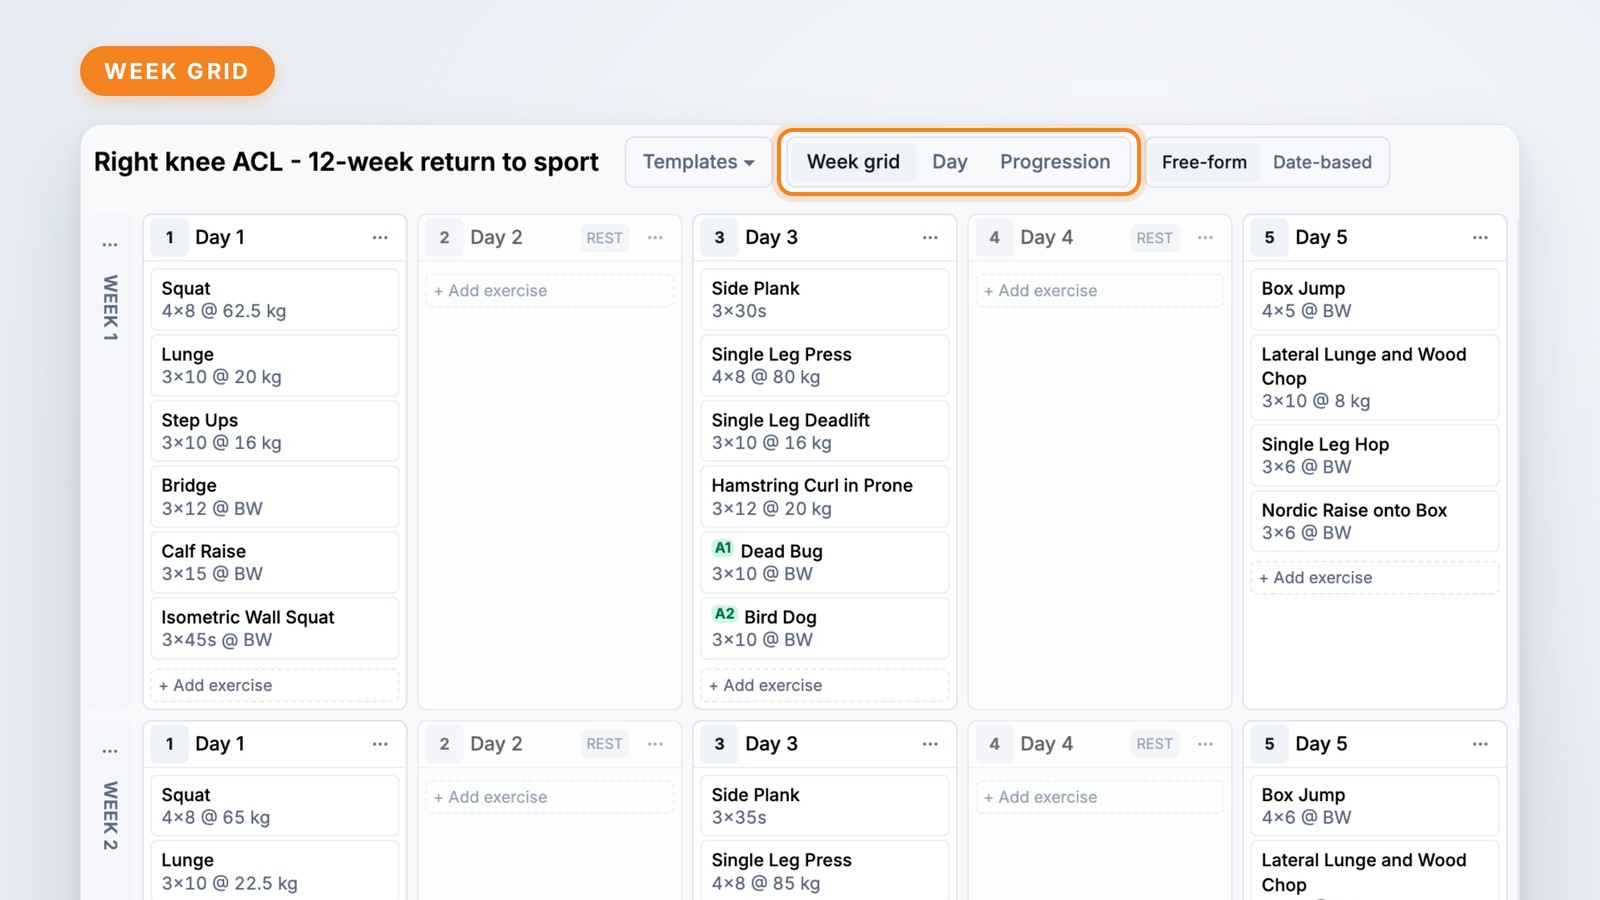Screen dimensions: 1600x900
Task: Toggle the REST badge on Week 2 Day 4
Action: point(1154,744)
